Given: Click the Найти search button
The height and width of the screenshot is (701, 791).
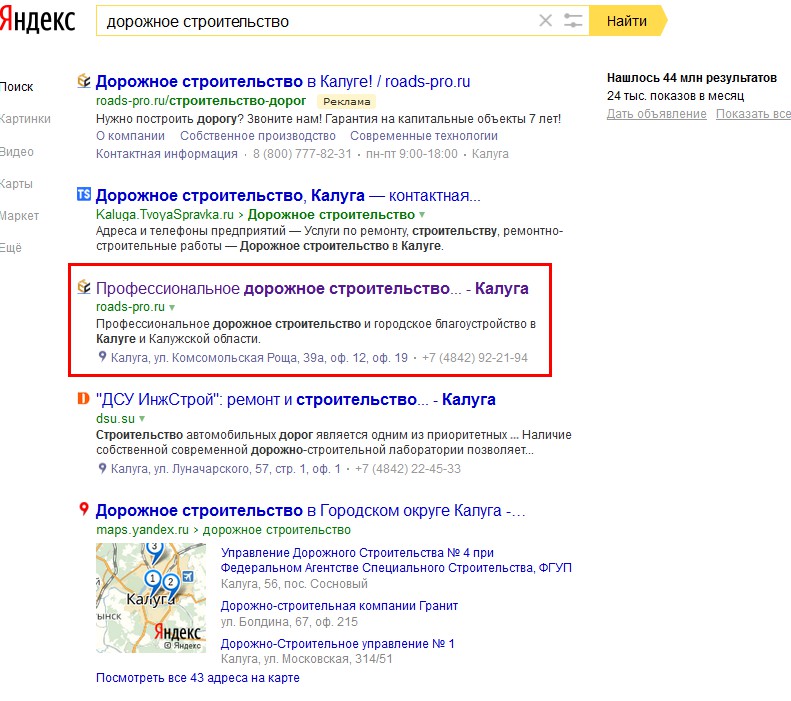Looking at the screenshot, I should pyautogui.click(x=628, y=21).
